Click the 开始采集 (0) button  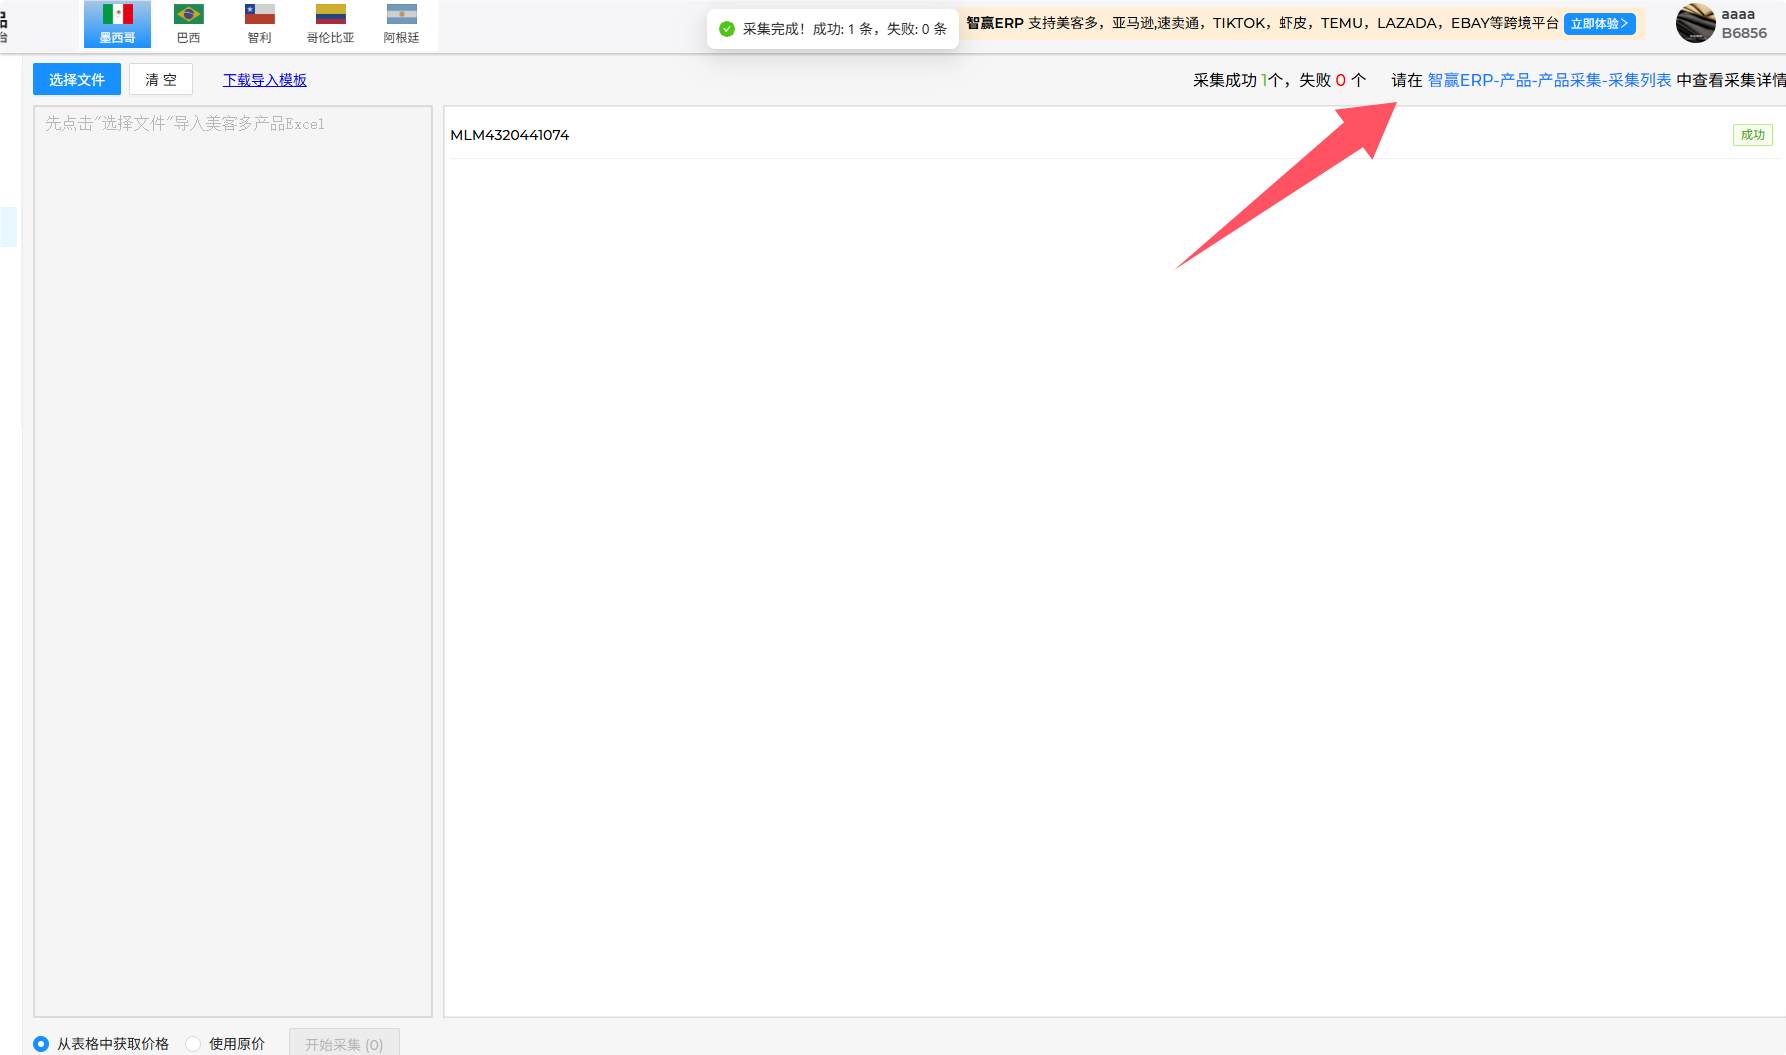344,1043
